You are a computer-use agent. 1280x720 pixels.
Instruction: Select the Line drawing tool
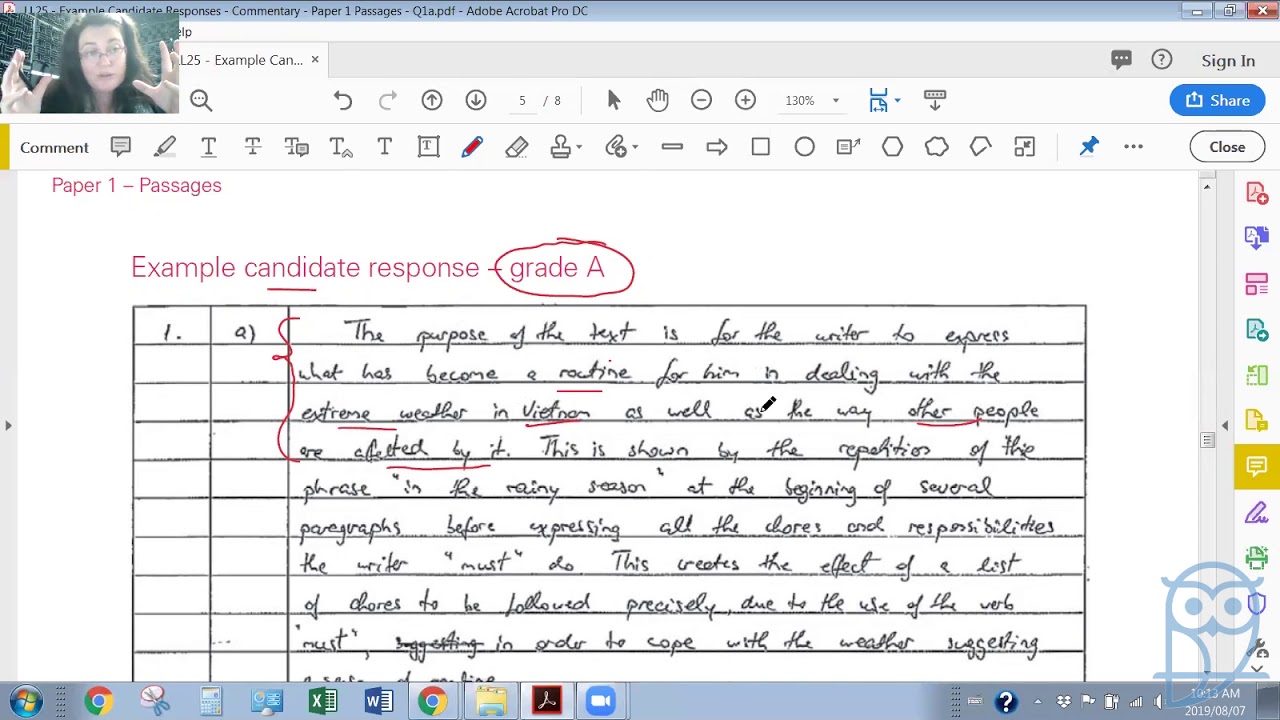[x=672, y=147]
